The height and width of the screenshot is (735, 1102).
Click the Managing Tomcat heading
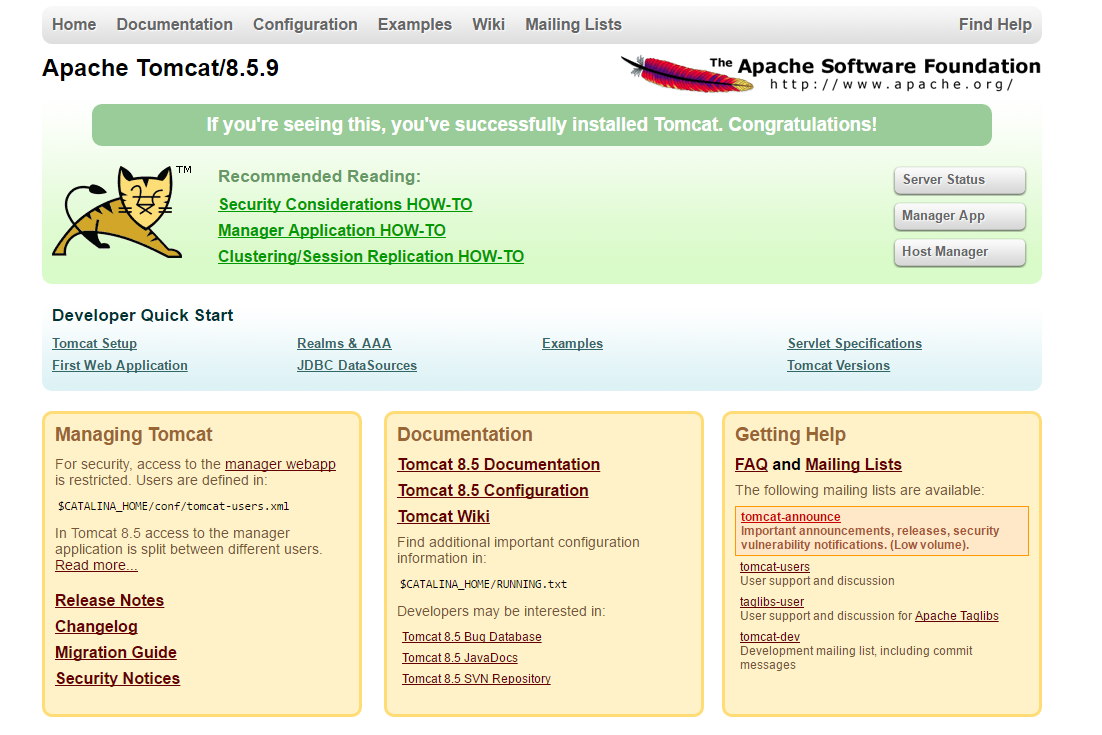point(134,434)
